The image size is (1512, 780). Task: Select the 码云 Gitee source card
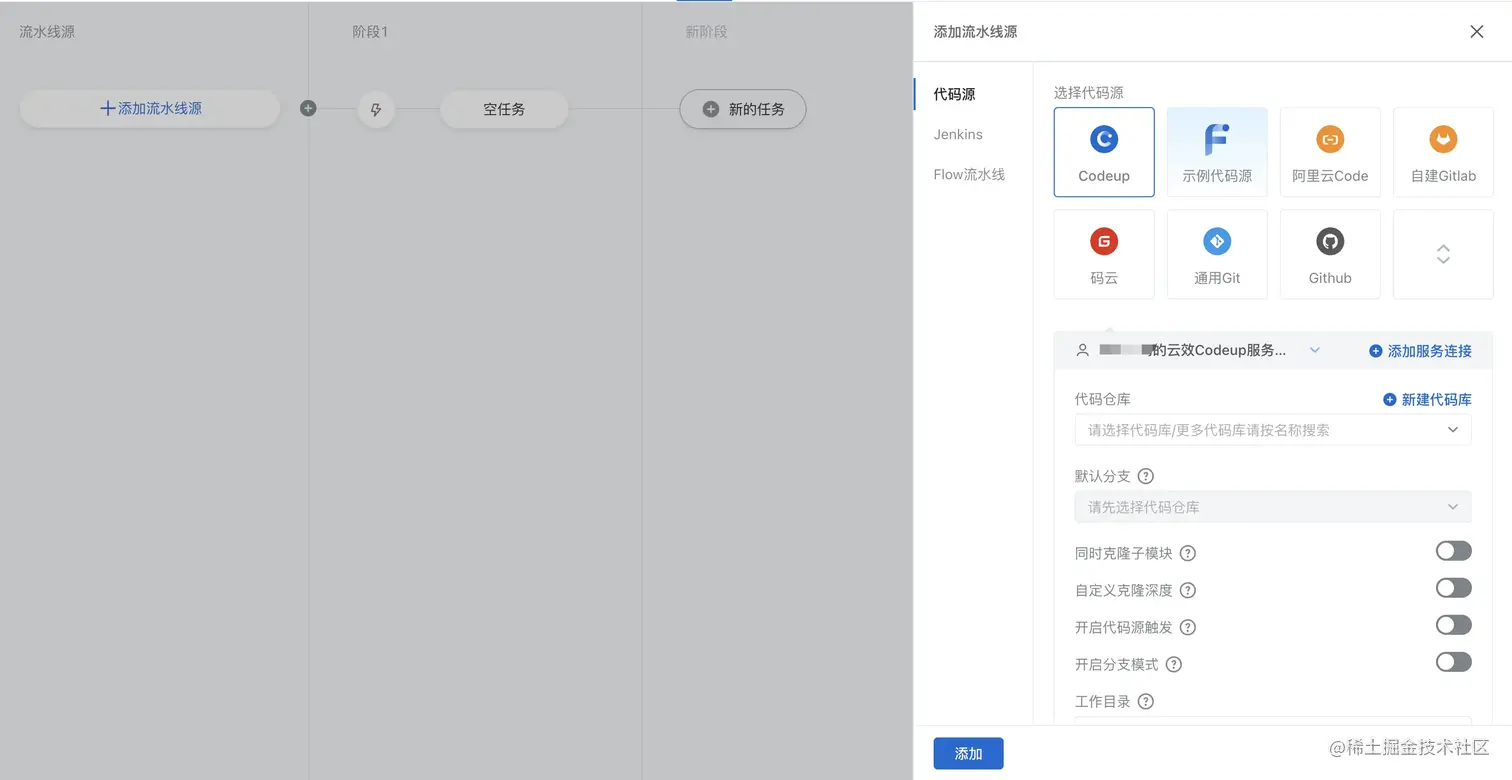1104,254
